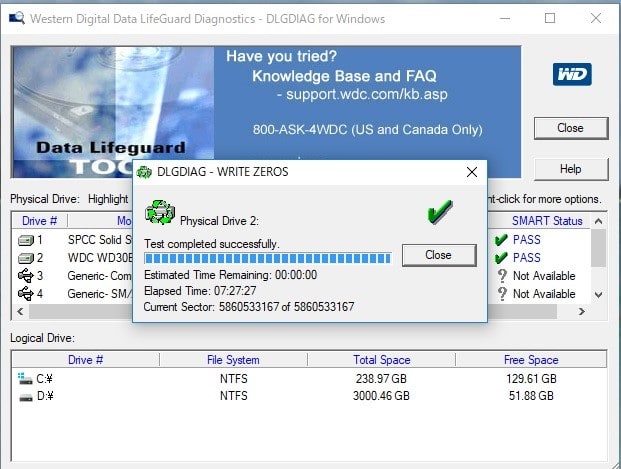Click the vertical scrollbar thumb in drive list
This screenshot has width=621, height=469.
point(598,248)
